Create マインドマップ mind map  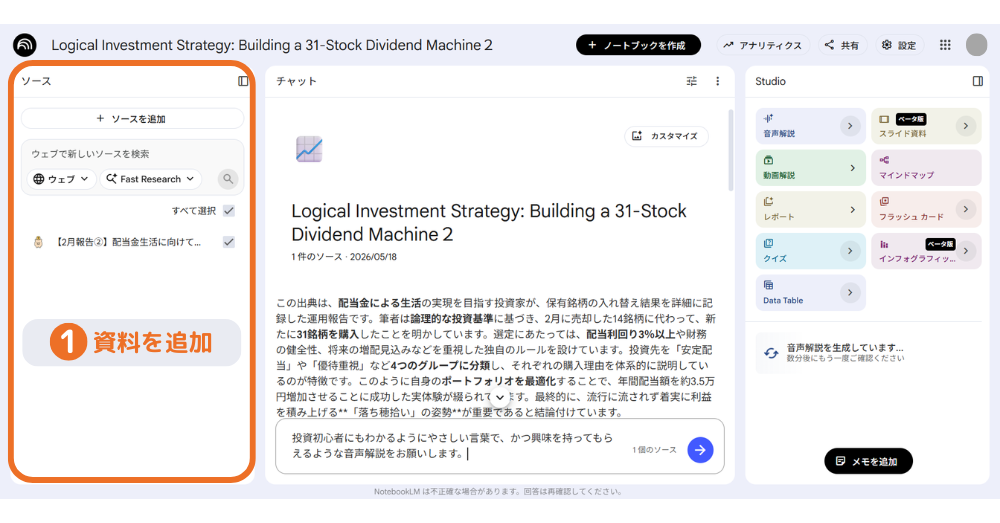pyautogui.click(x=926, y=168)
